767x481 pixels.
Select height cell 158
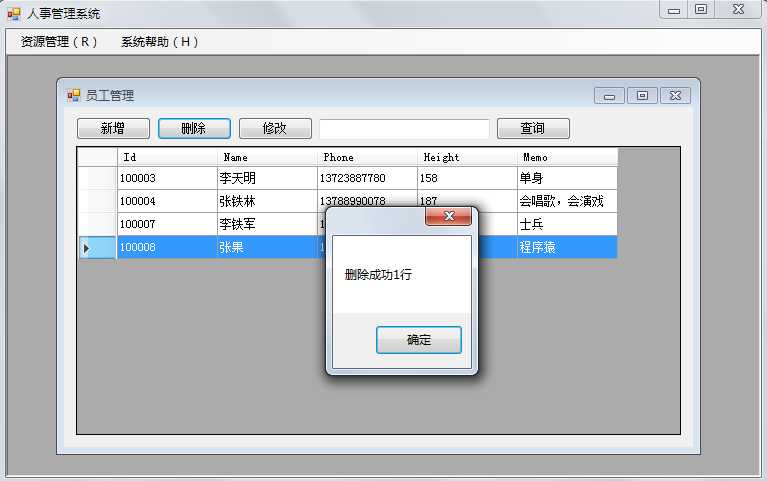[467, 178]
